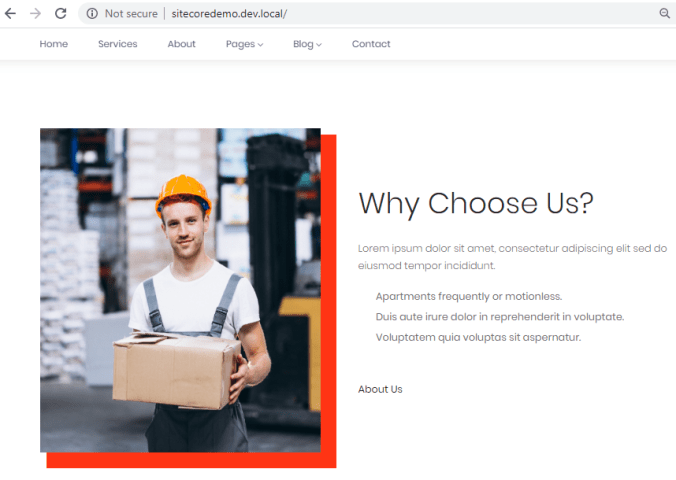Viewport: 676px width, 480px height.
Task: Expand the Blog dropdown chevron
Action: click(319, 44)
